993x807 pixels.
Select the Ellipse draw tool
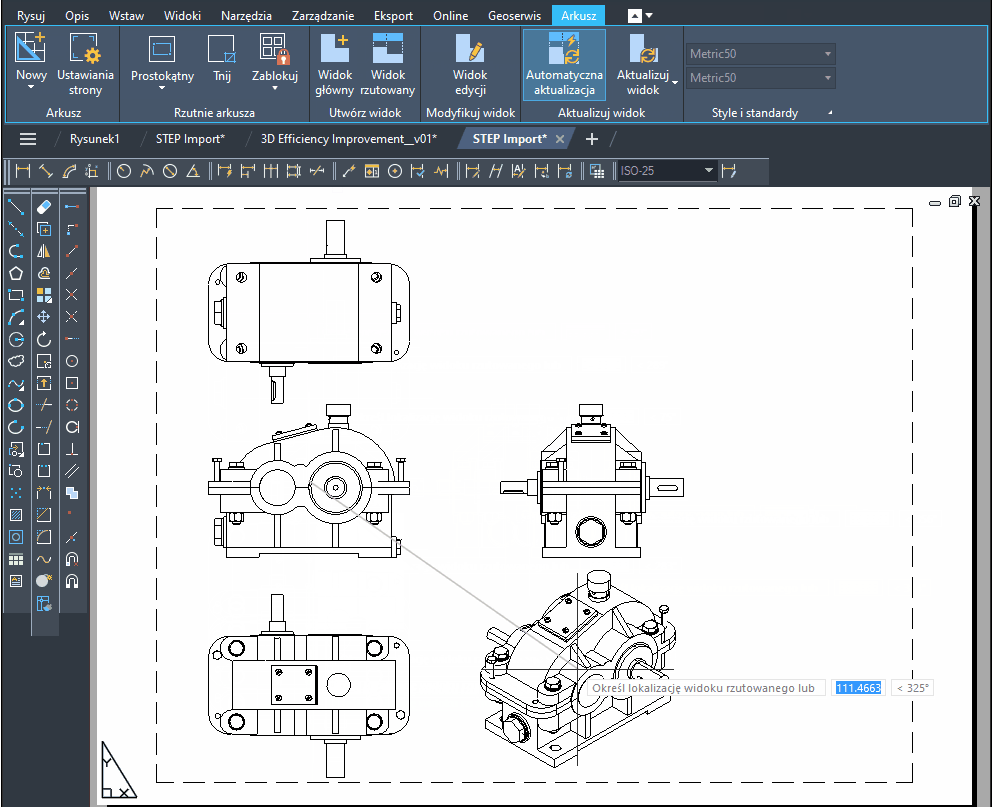(x=16, y=405)
